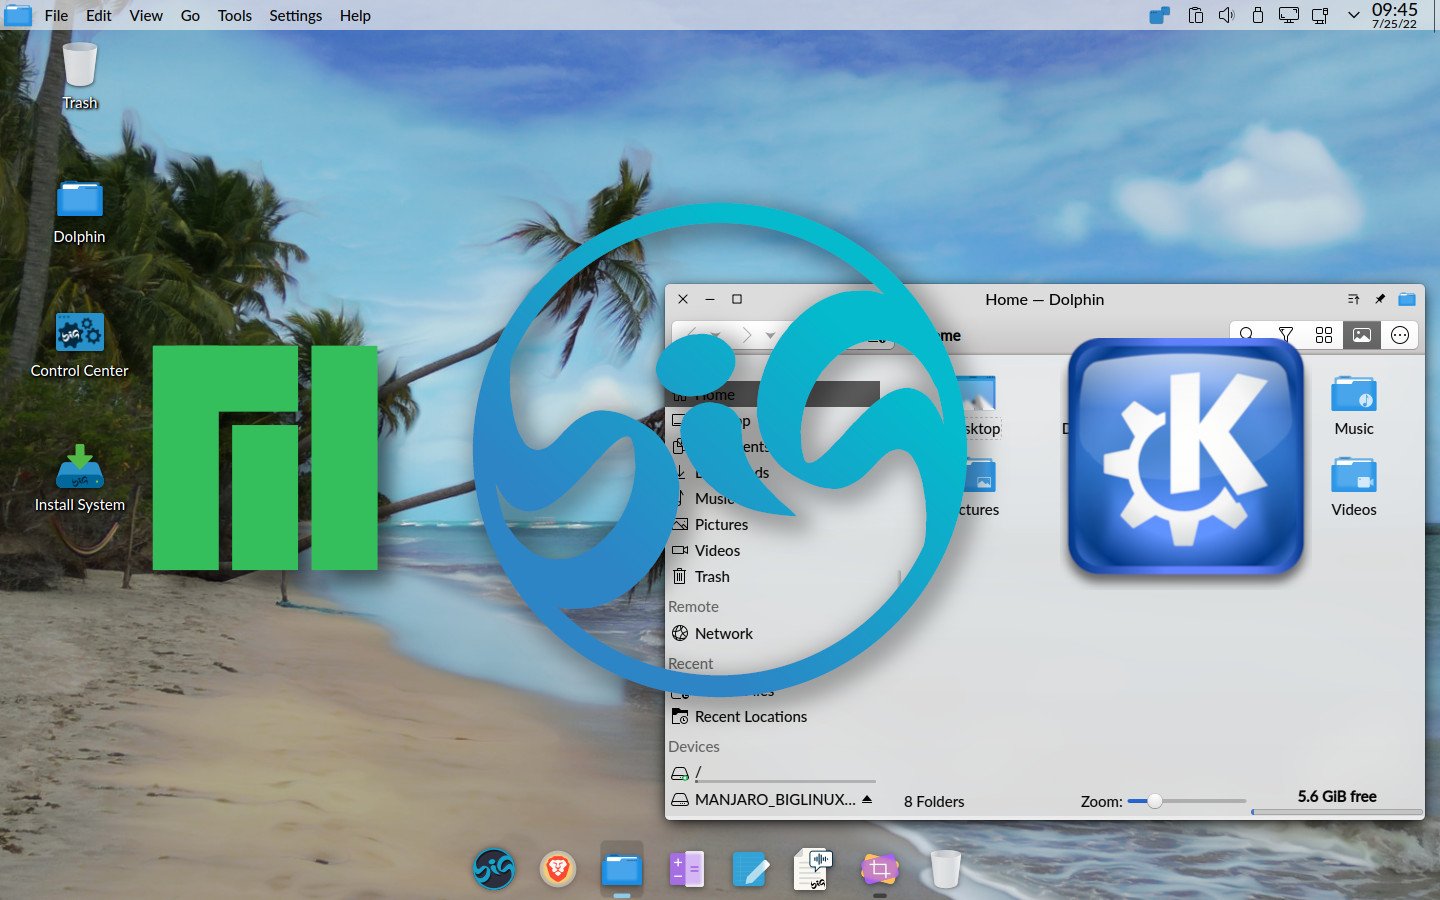
Task: Click the folder icon in Dolphin title bar
Action: (1407, 299)
